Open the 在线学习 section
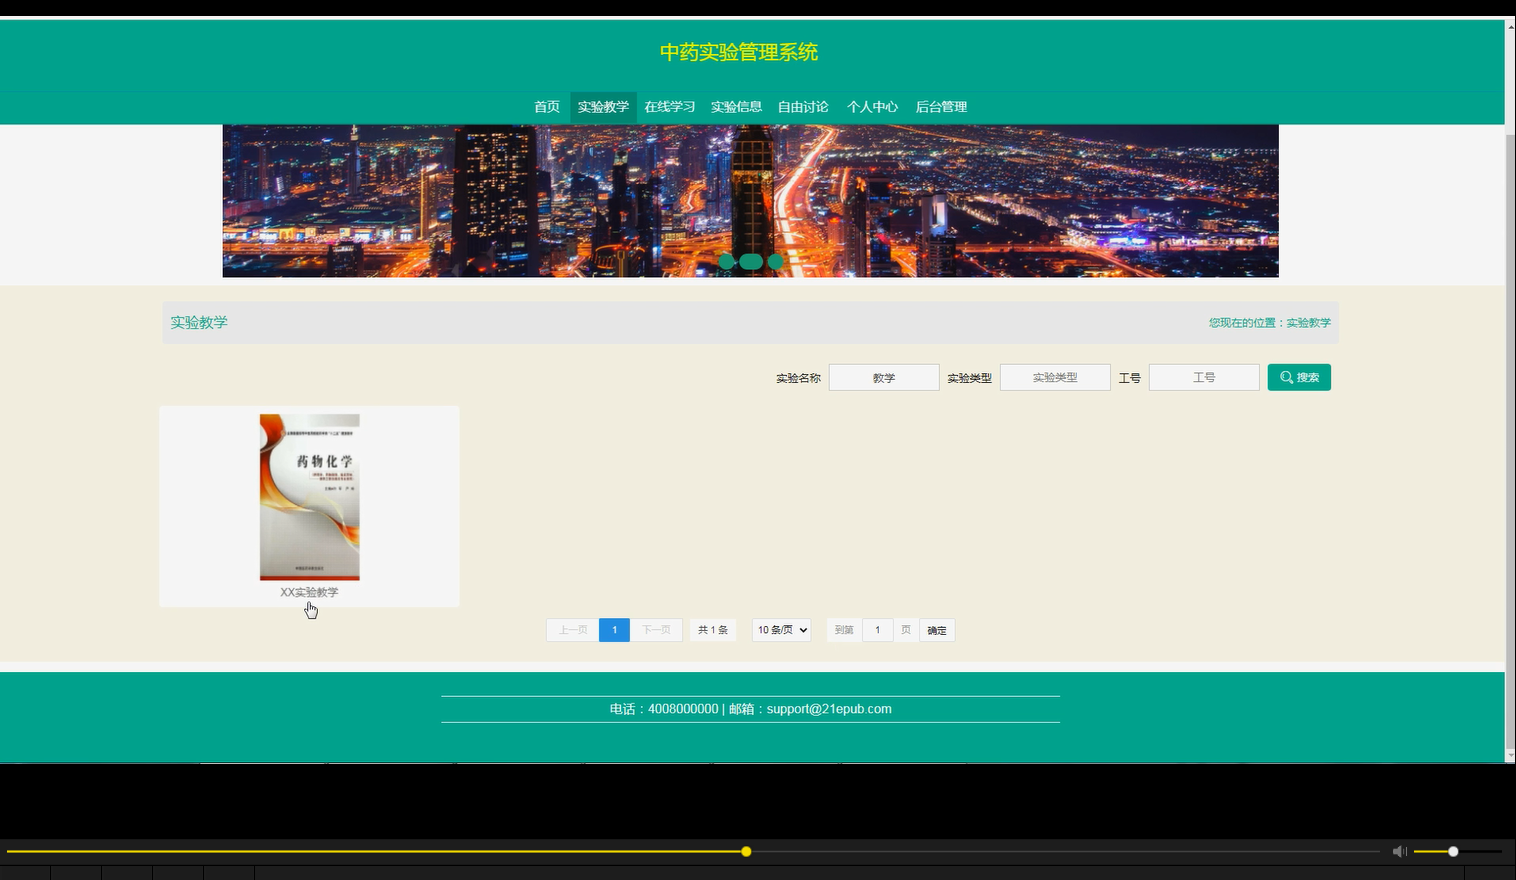The width and height of the screenshot is (1516, 880). (668, 106)
